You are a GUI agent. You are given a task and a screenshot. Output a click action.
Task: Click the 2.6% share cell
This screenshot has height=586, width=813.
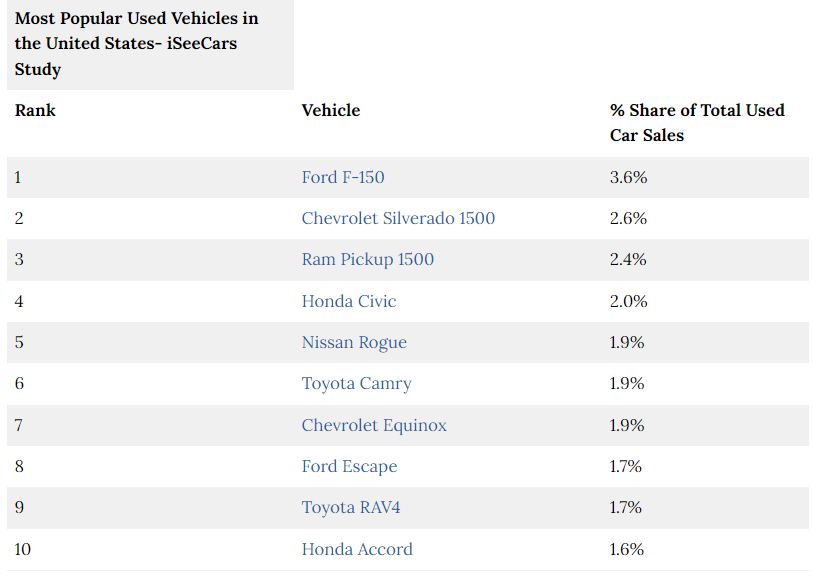(629, 218)
